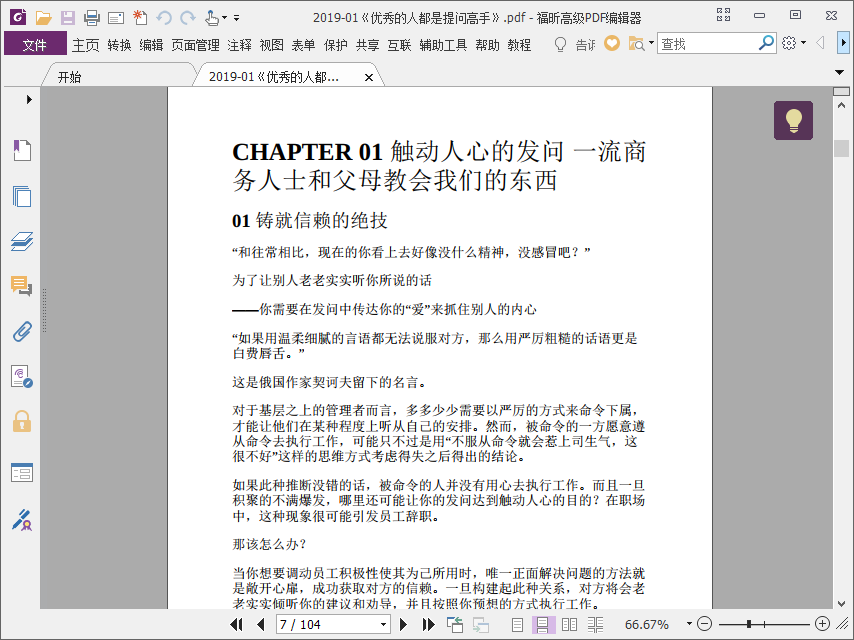This screenshot has width=854, height=640.
Task: Open the comments panel
Action: (x=22, y=285)
